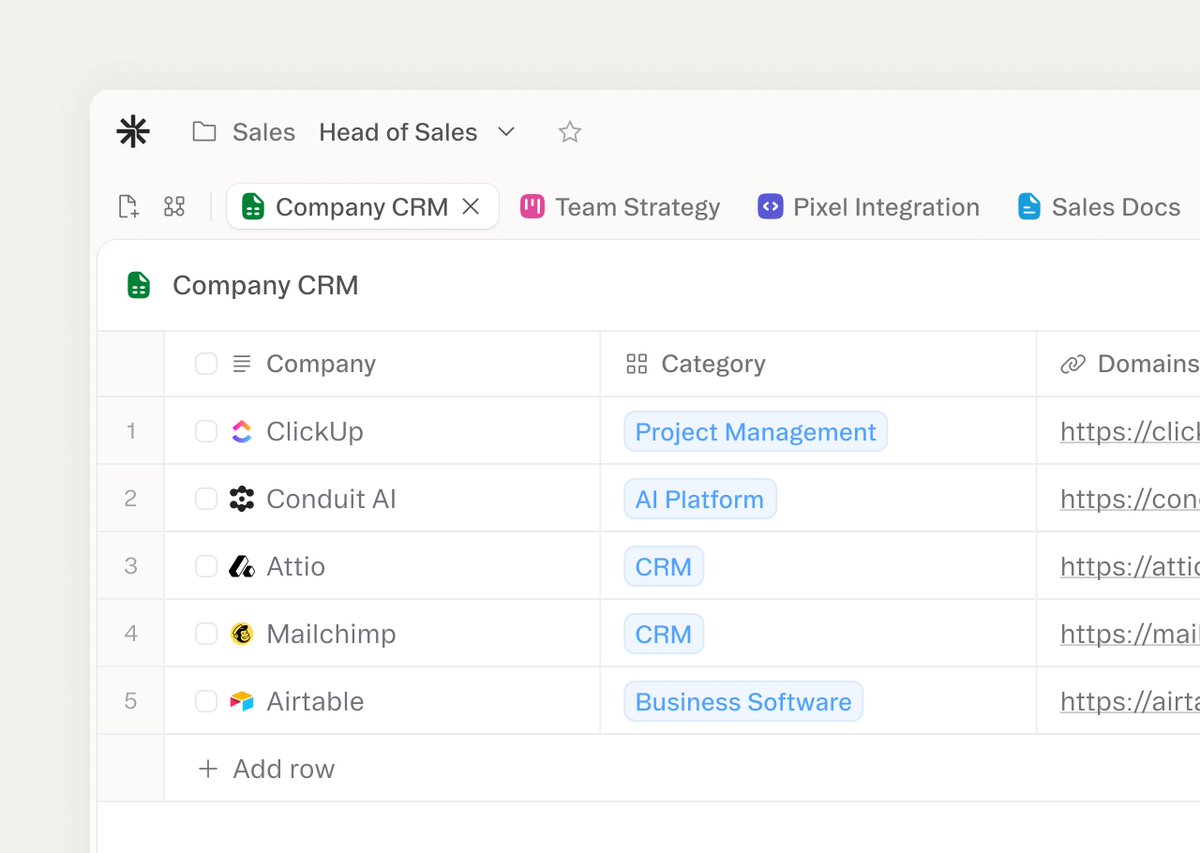Click the blue Sales Docs document icon
Image resolution: width=1200 pixels, height=853 pixels.
click(1029, 207)
